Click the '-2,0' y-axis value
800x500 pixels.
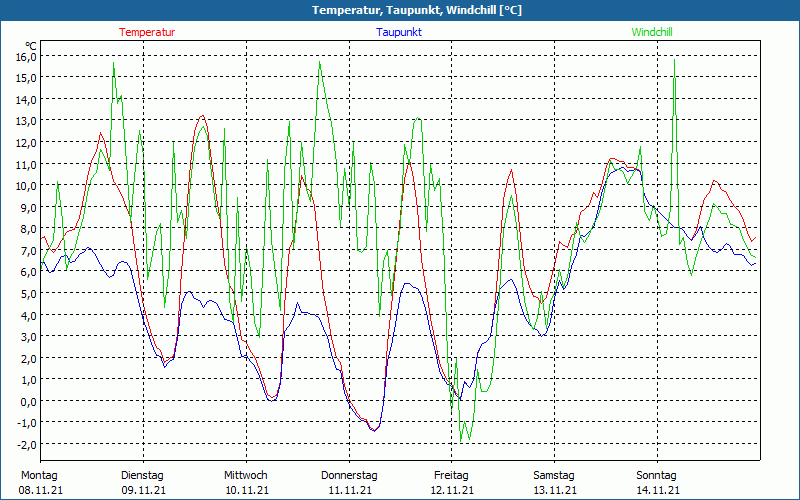click(x=27, y=445)
